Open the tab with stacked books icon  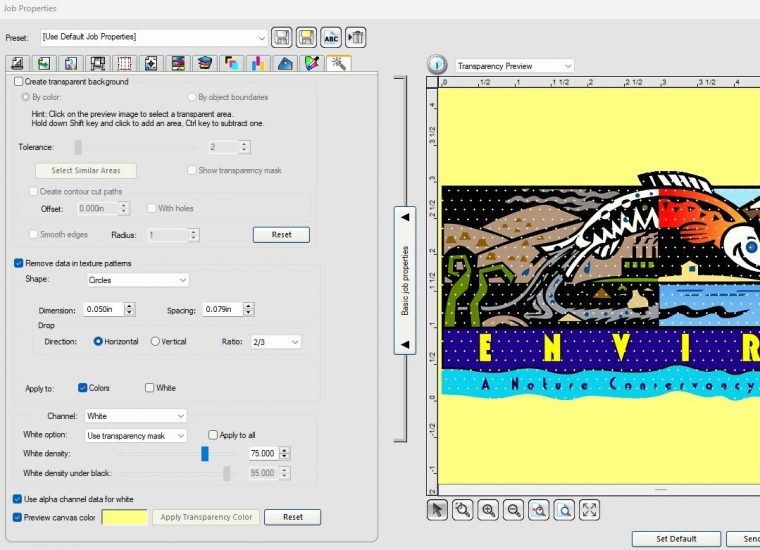click(x=205, y=63)
